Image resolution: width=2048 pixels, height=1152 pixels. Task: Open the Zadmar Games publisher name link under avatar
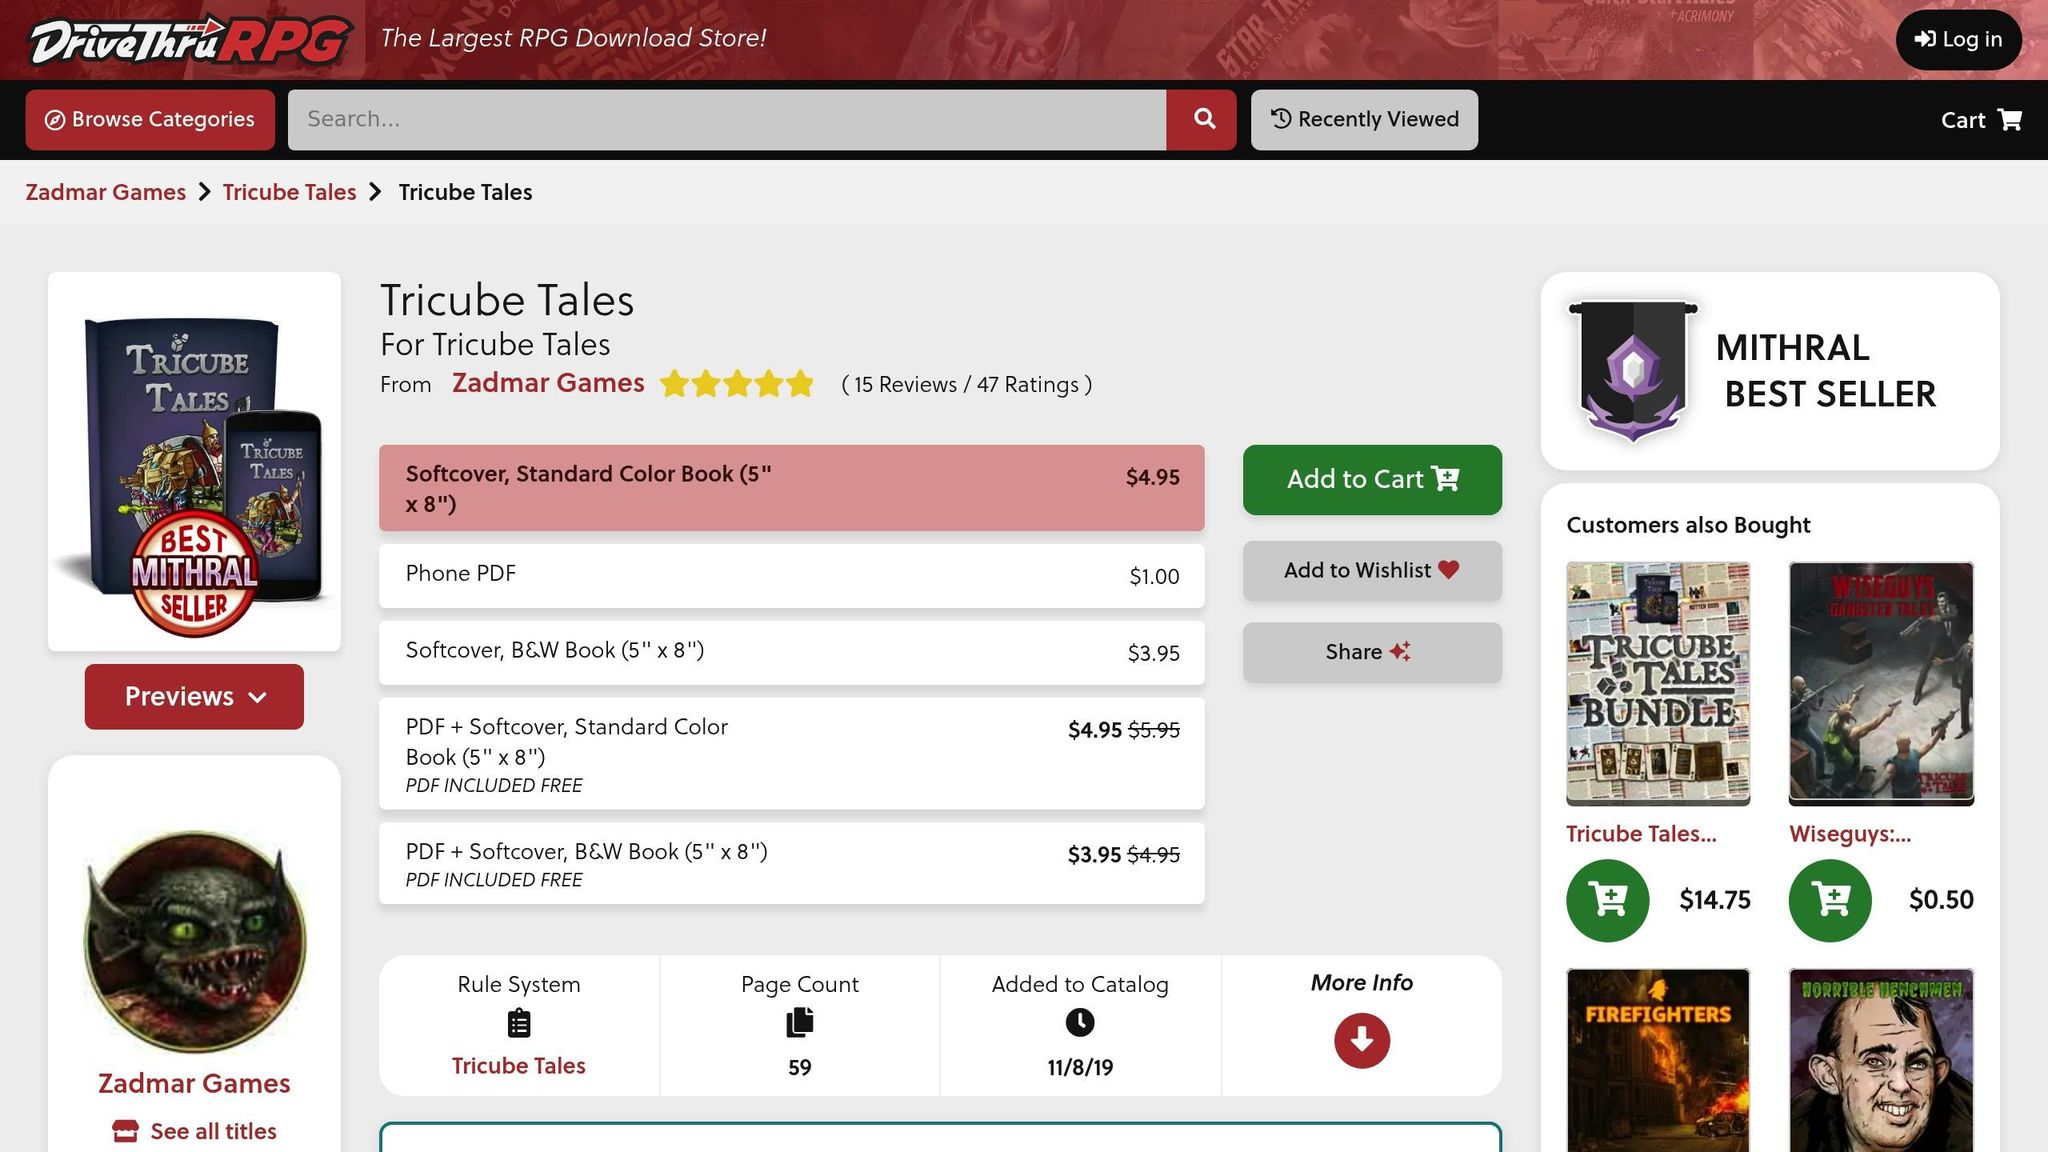click(x=194, y=1084)
